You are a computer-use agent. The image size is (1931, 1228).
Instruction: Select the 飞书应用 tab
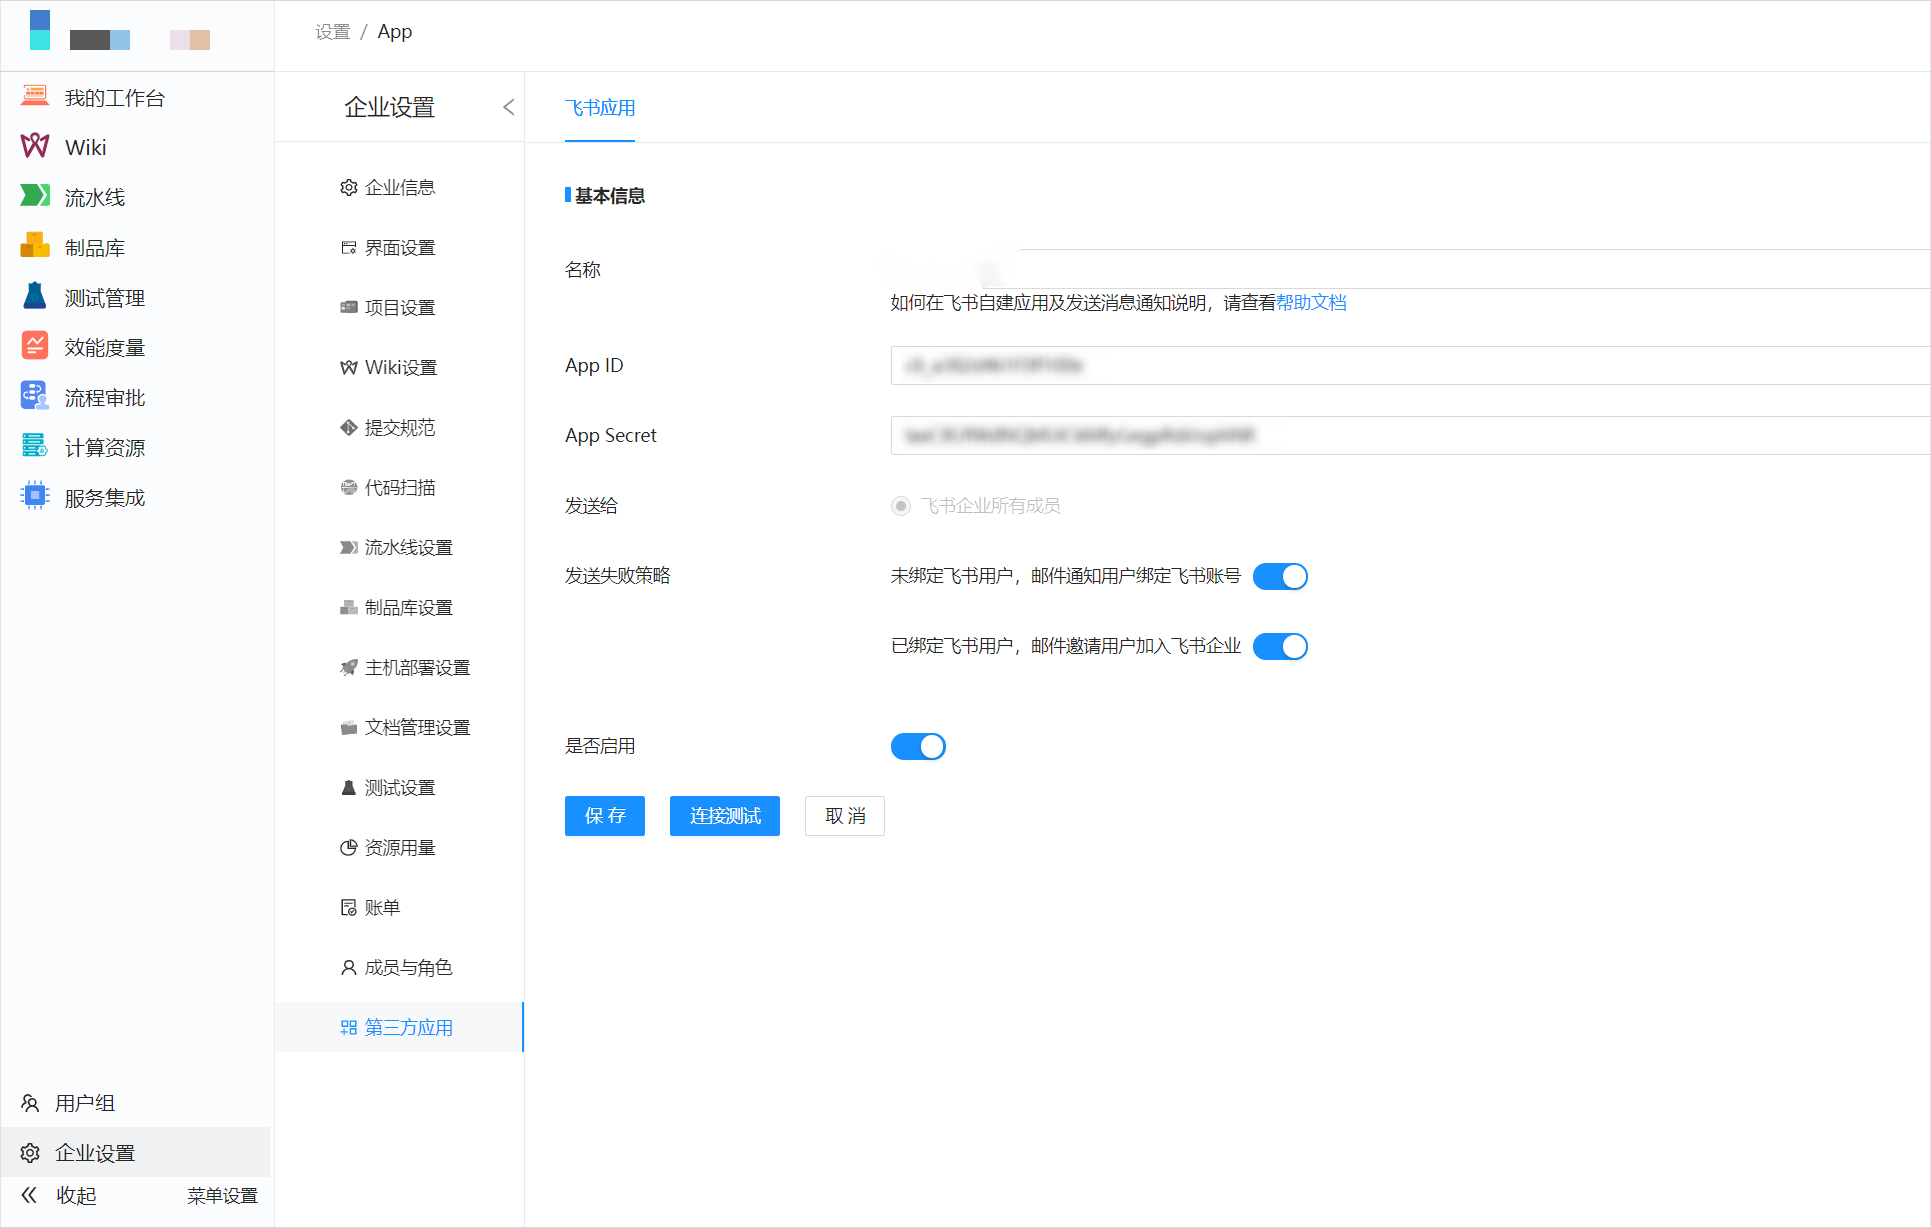600,107
